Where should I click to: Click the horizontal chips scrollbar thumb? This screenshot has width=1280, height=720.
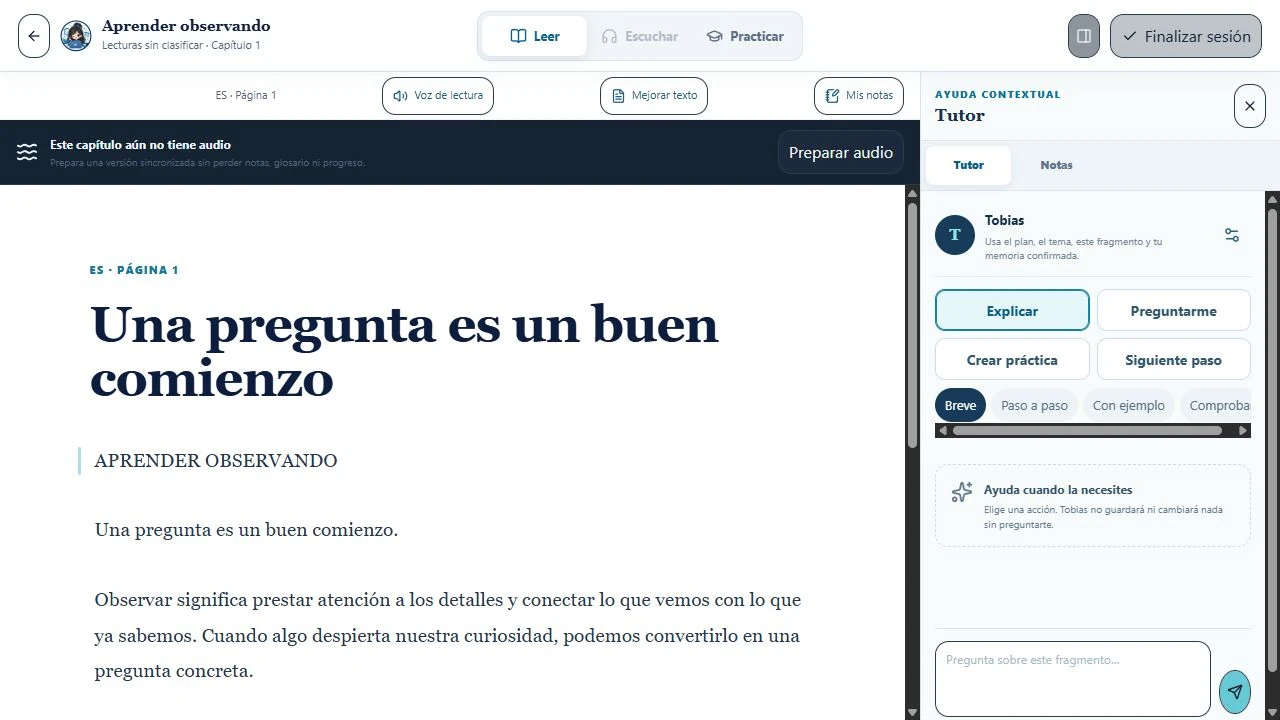[x=1087, y=431]
